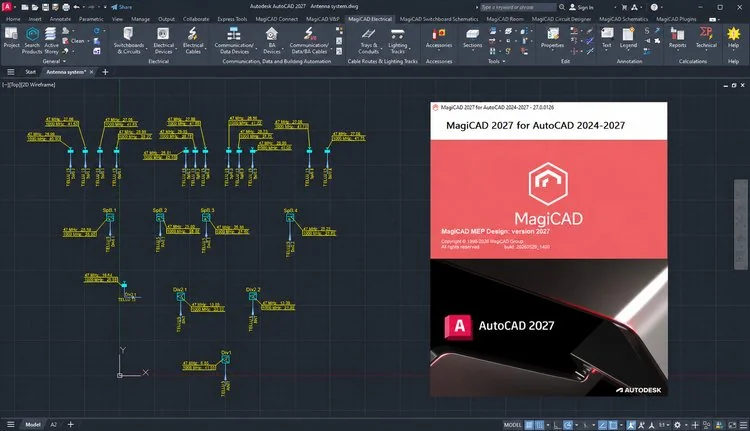The height and width of the screenshot is (431, 750).
Task: Open the MagiCAD Properties tool
Action: point(552,38)
